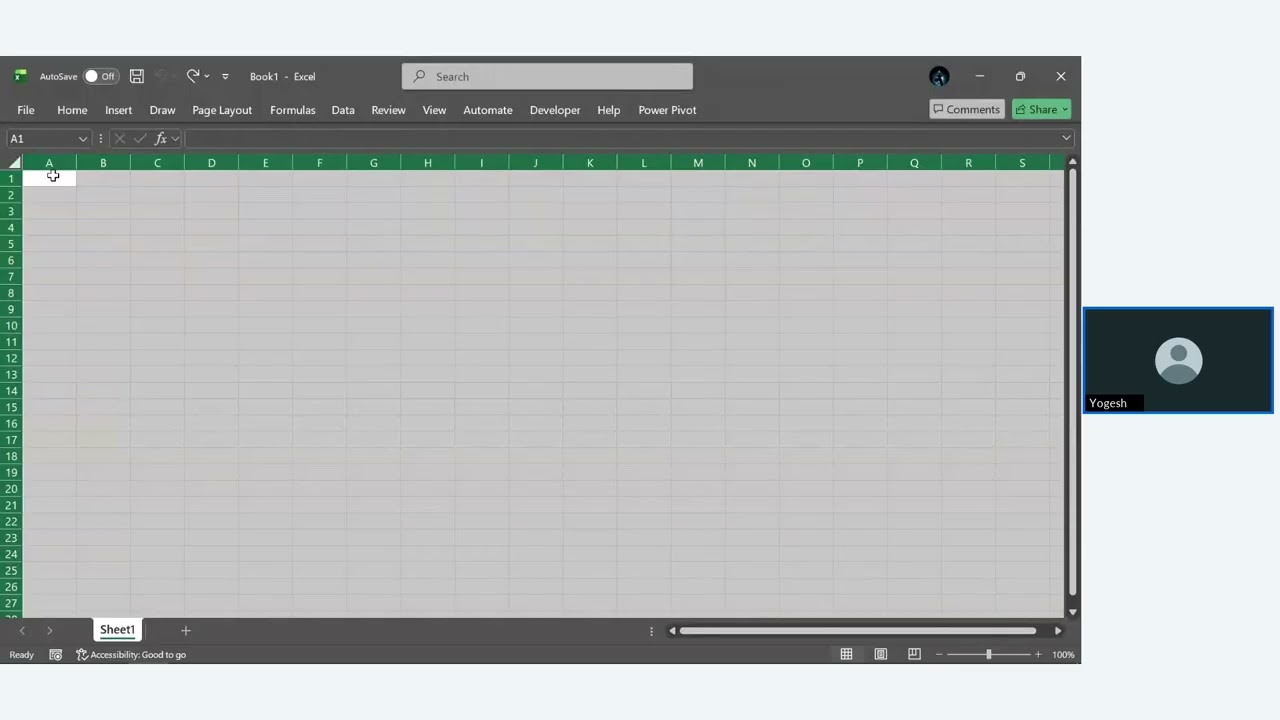Click the Redo arrow icon
The width and height of the screenshot is (1280, 720).
193,76
